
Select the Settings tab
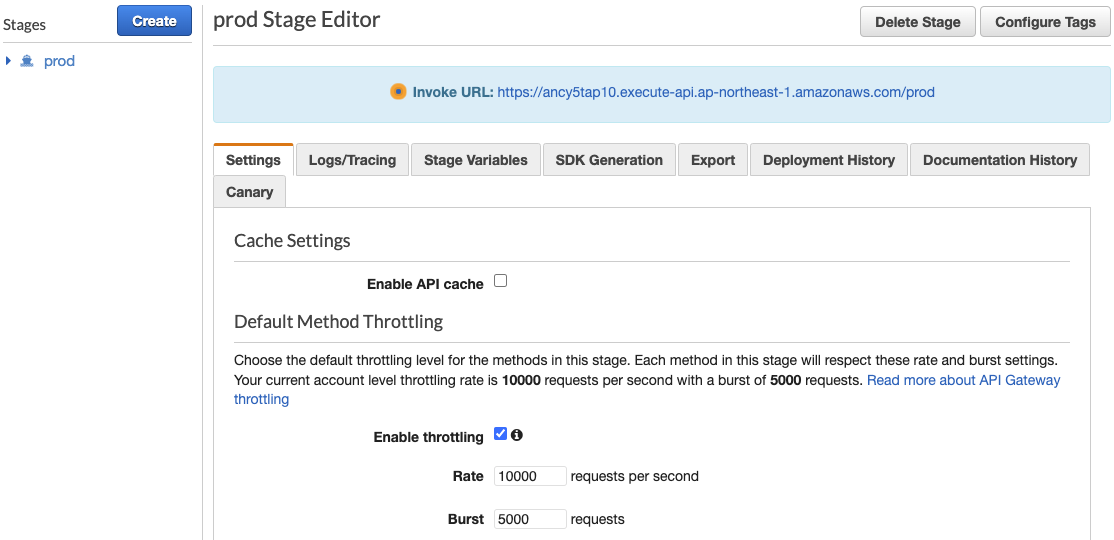click(253, 160)
